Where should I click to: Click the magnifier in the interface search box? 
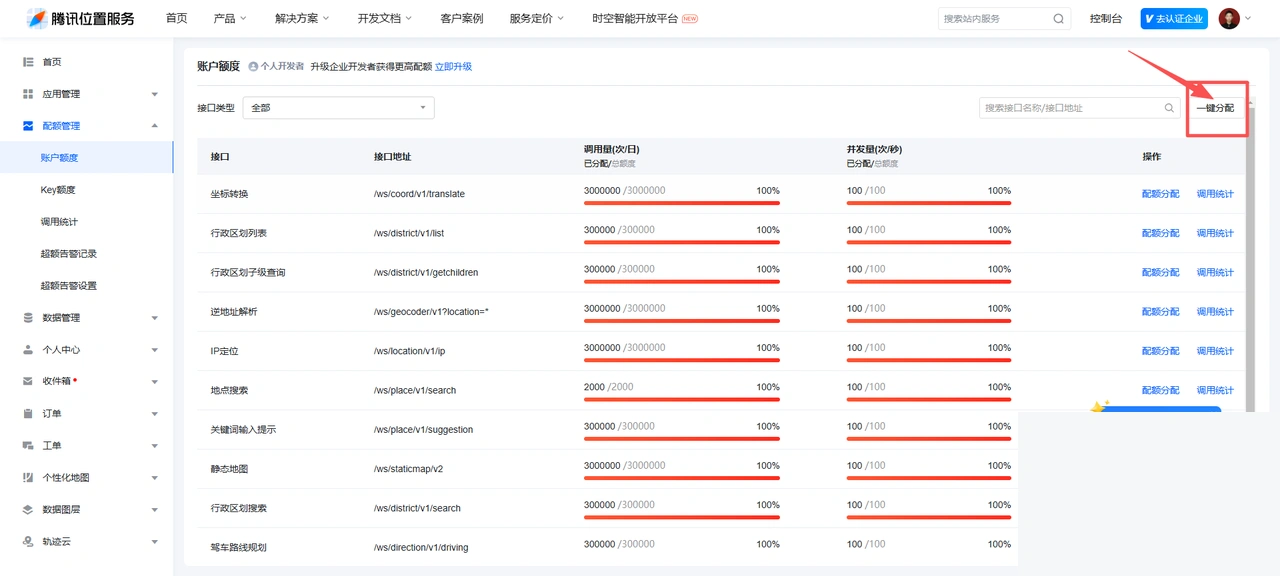1169,108
